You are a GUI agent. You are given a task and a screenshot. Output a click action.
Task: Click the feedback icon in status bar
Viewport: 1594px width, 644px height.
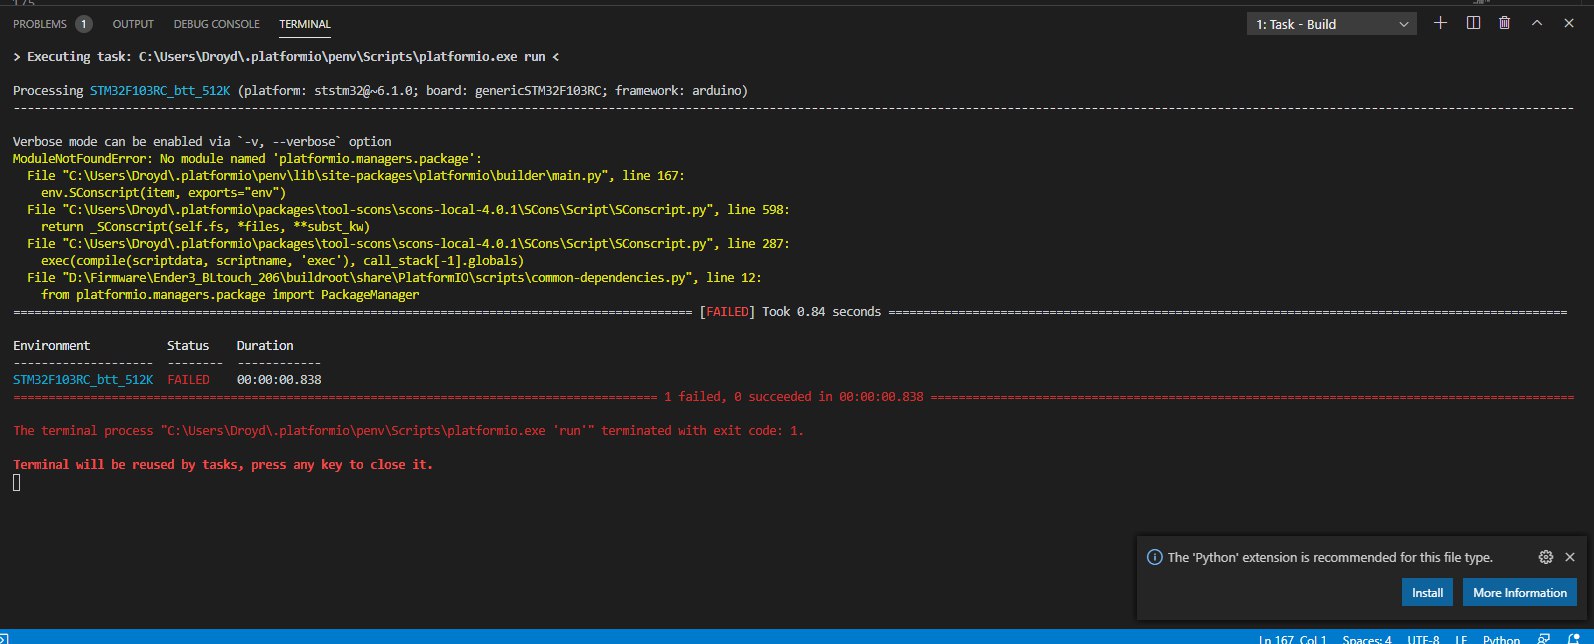1545,638
